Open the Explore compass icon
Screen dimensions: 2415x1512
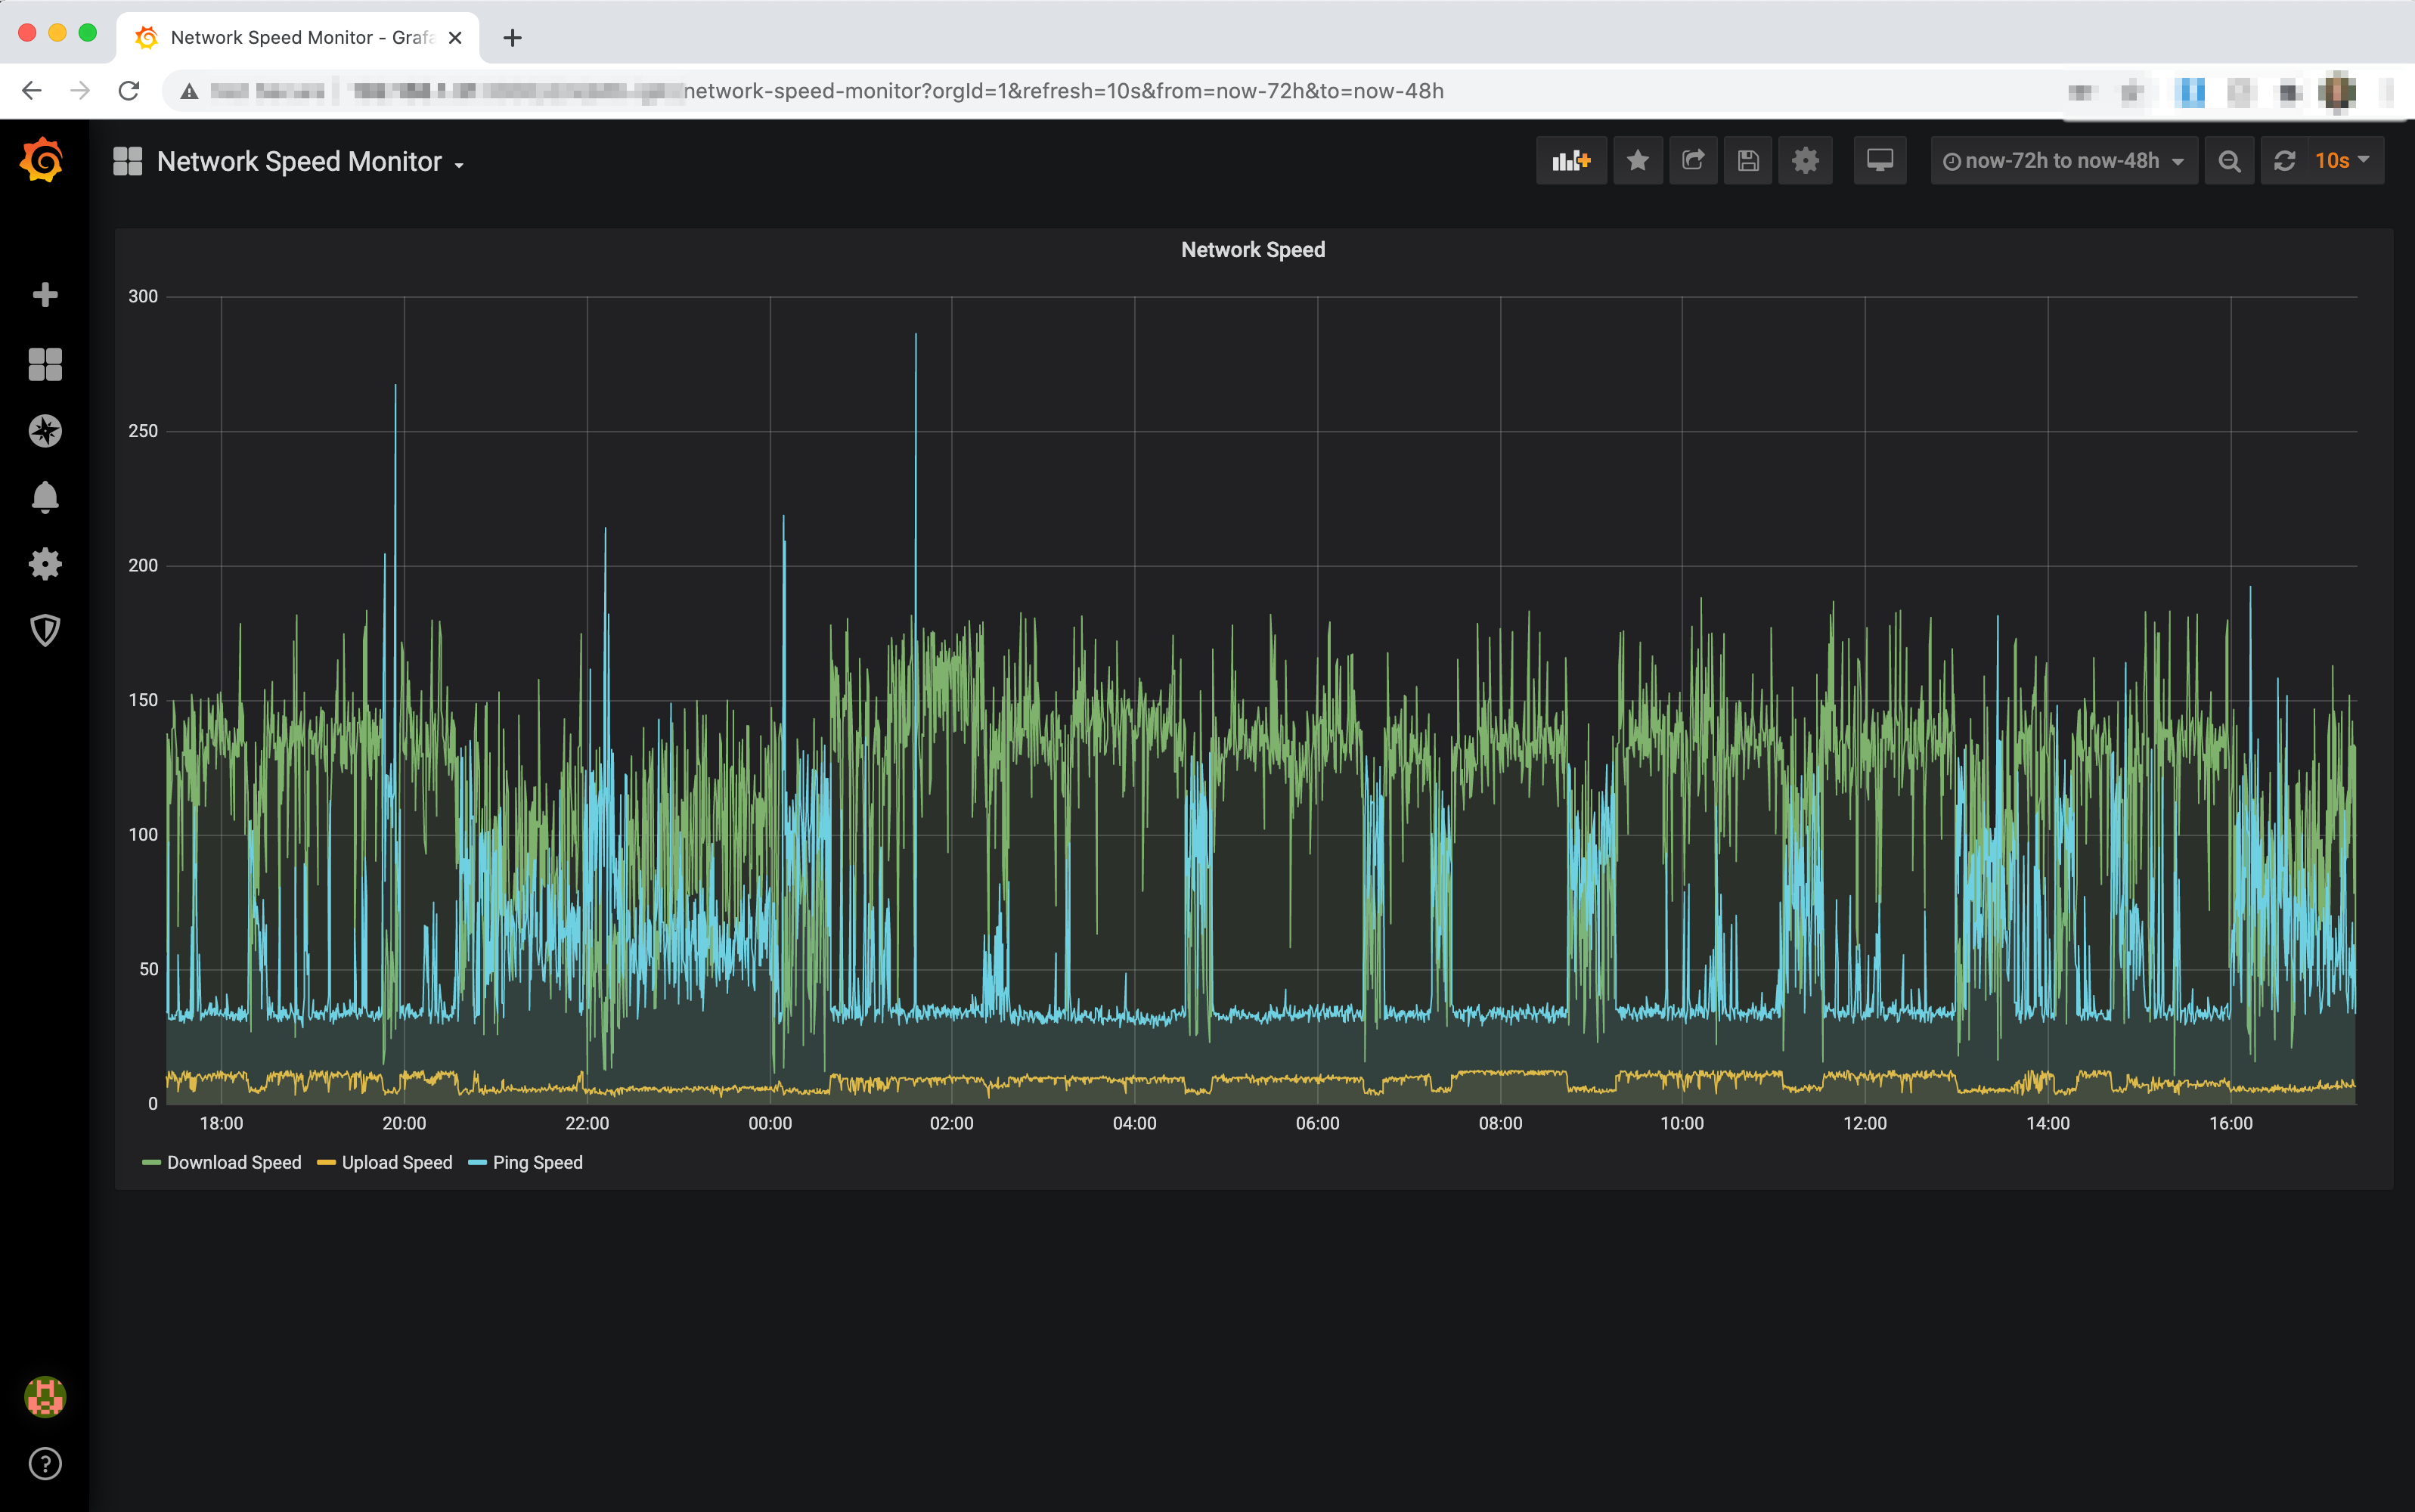pyautogui.click(x=45, y=431)
